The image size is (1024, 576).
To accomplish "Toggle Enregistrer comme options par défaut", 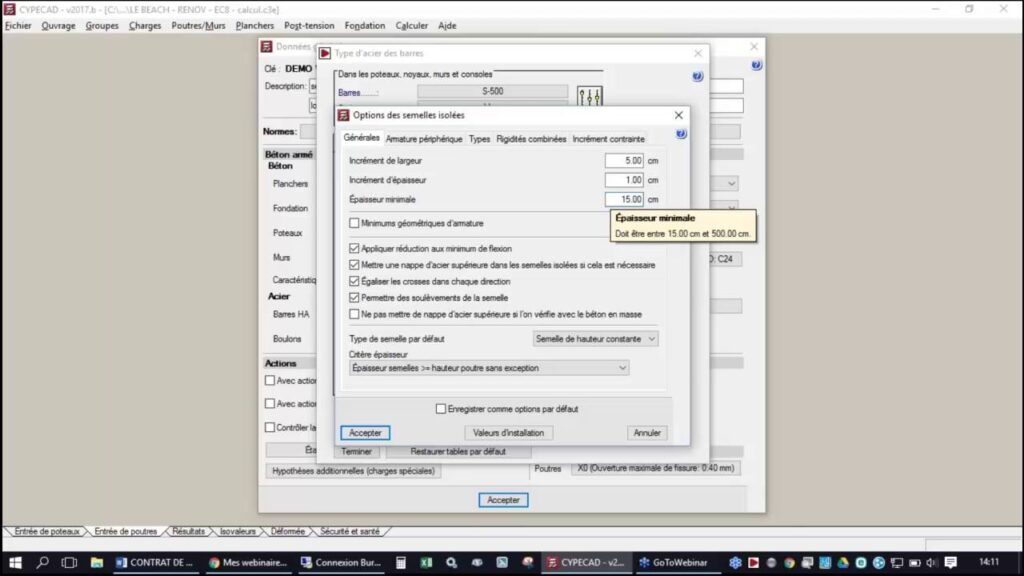I will [x=441, y=408].
